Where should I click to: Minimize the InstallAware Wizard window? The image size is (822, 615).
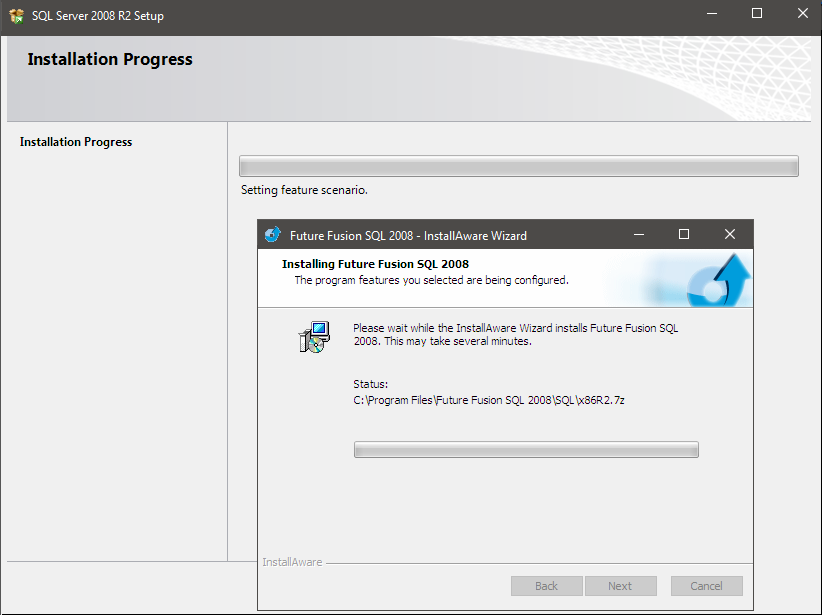tap(639, 234)
